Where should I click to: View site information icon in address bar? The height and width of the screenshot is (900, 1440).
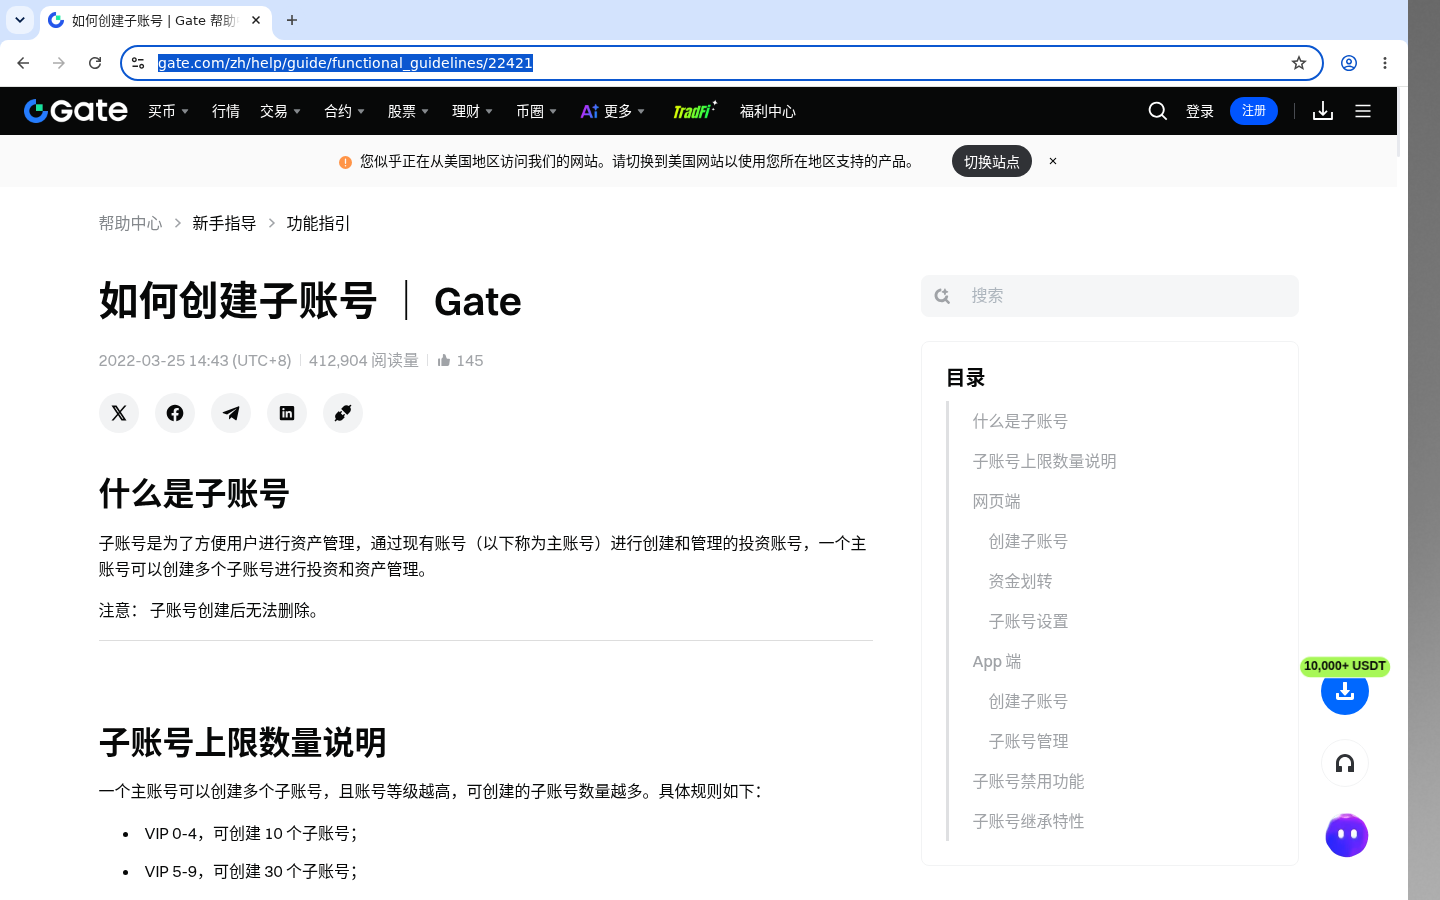pos(138,63)
